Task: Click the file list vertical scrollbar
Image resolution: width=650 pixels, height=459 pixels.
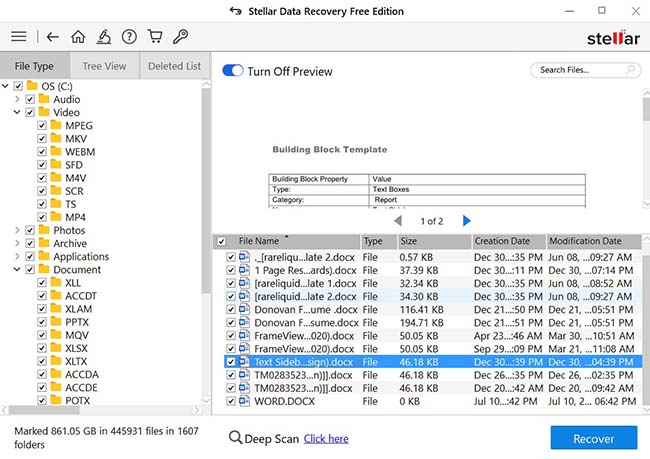Action: click(x=646, y=330)
